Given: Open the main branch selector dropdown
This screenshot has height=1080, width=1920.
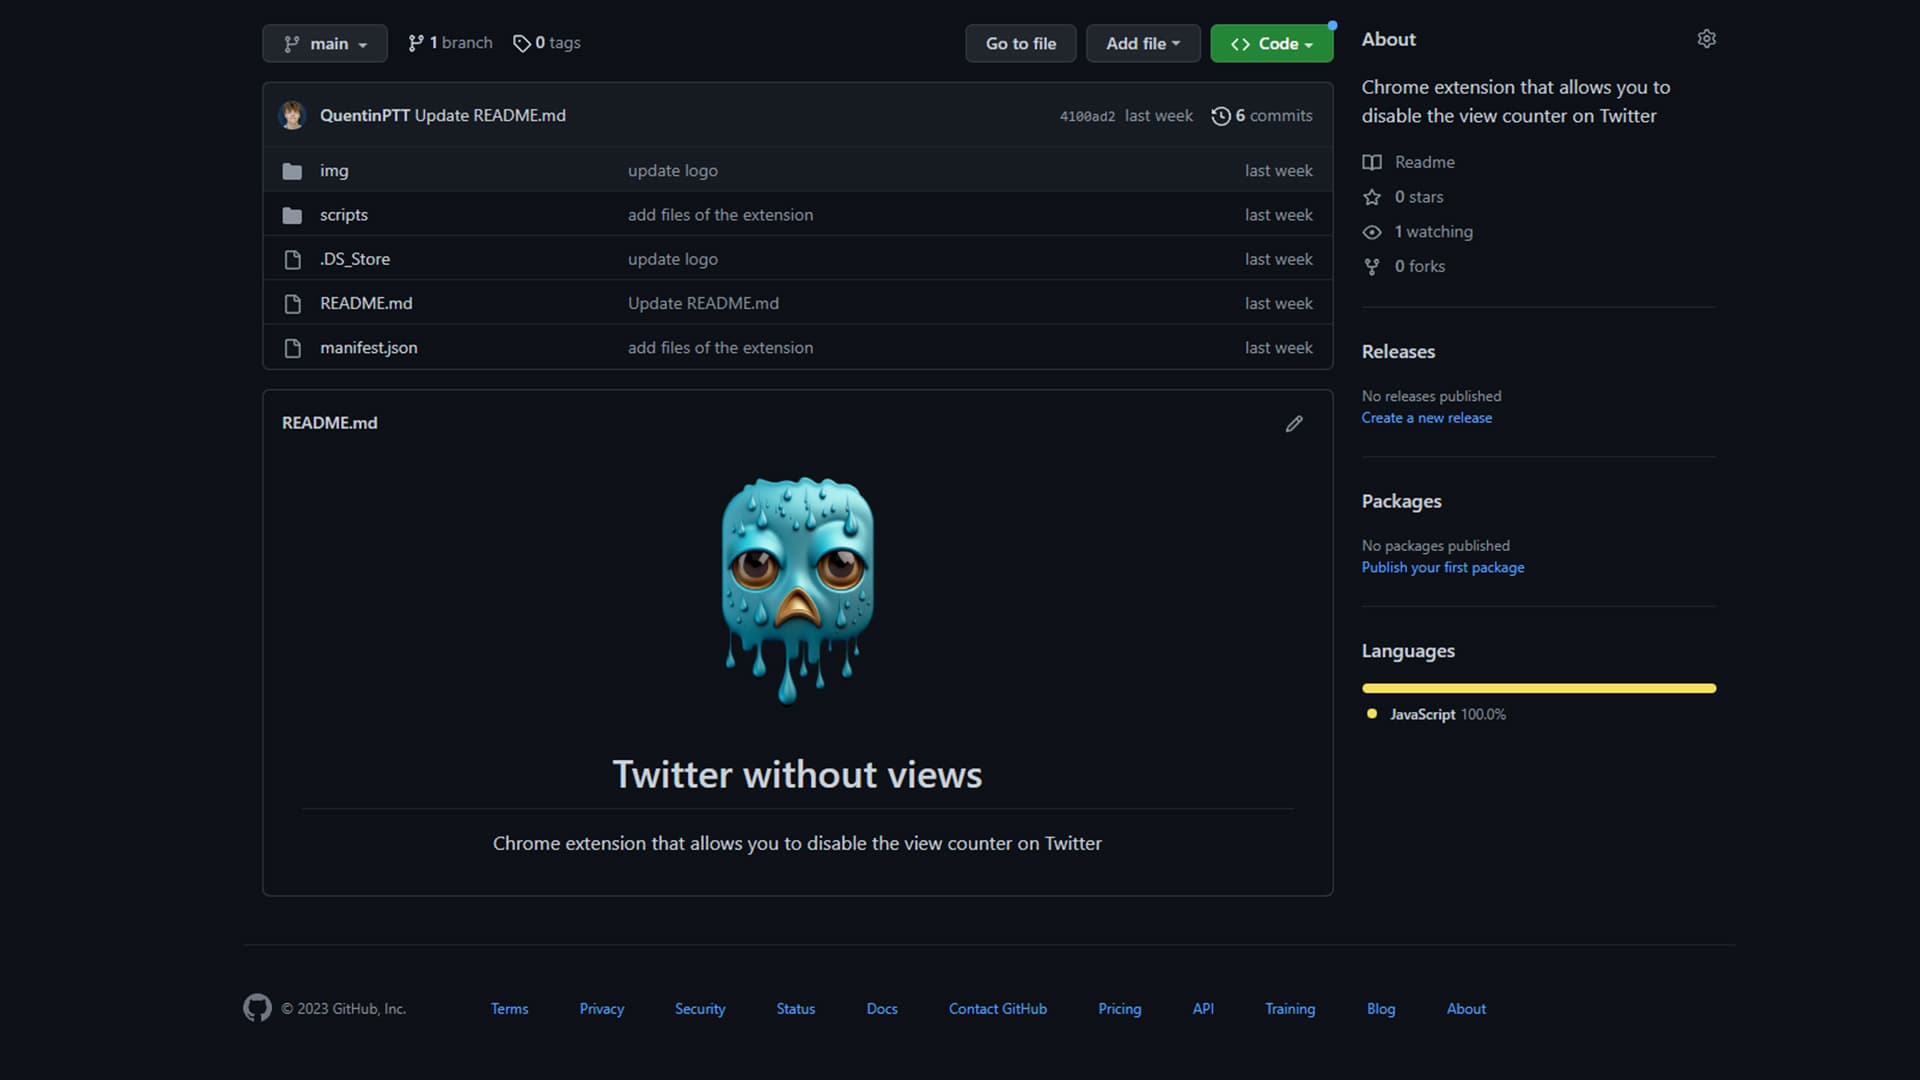Looking at the screenshot, I should (324, 43).
